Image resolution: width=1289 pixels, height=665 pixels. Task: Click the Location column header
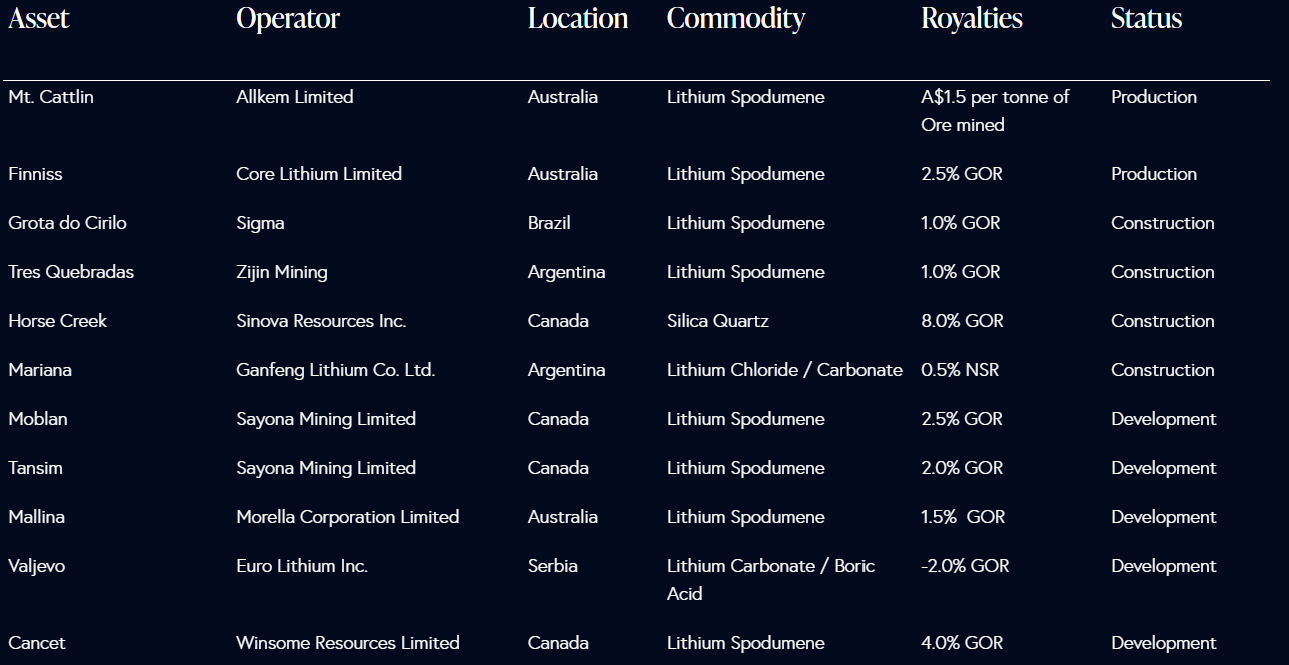point(578,18)
